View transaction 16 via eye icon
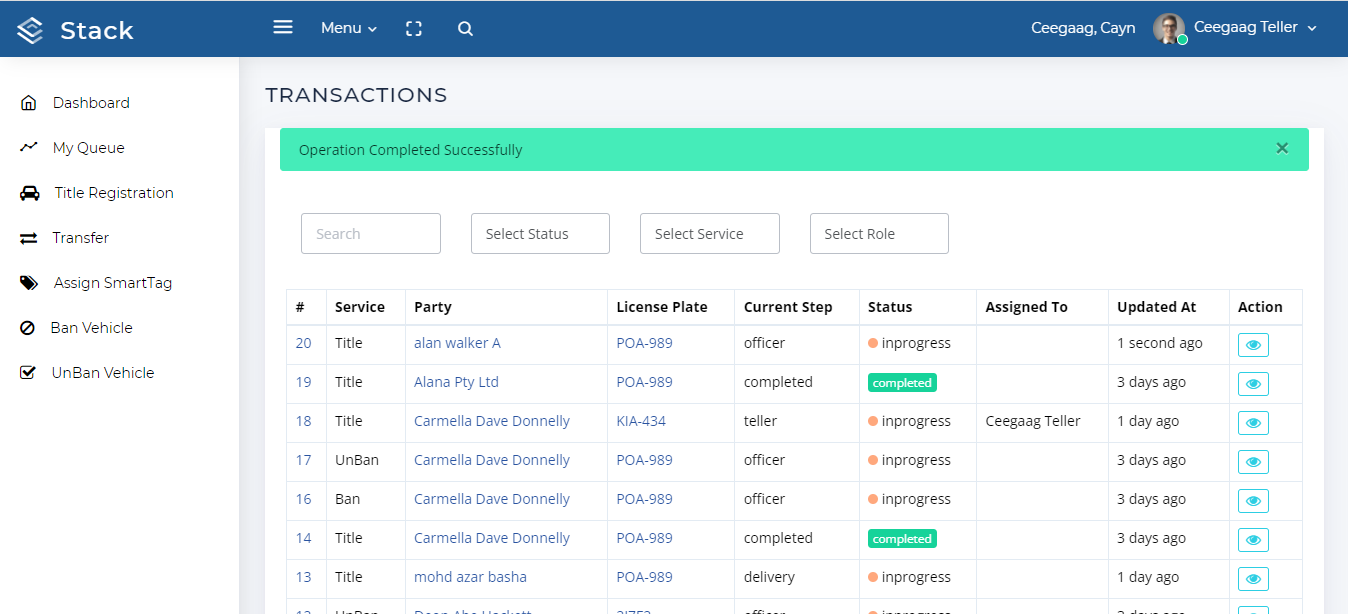Screen dimensions: 1348x614 point(1253,501)
